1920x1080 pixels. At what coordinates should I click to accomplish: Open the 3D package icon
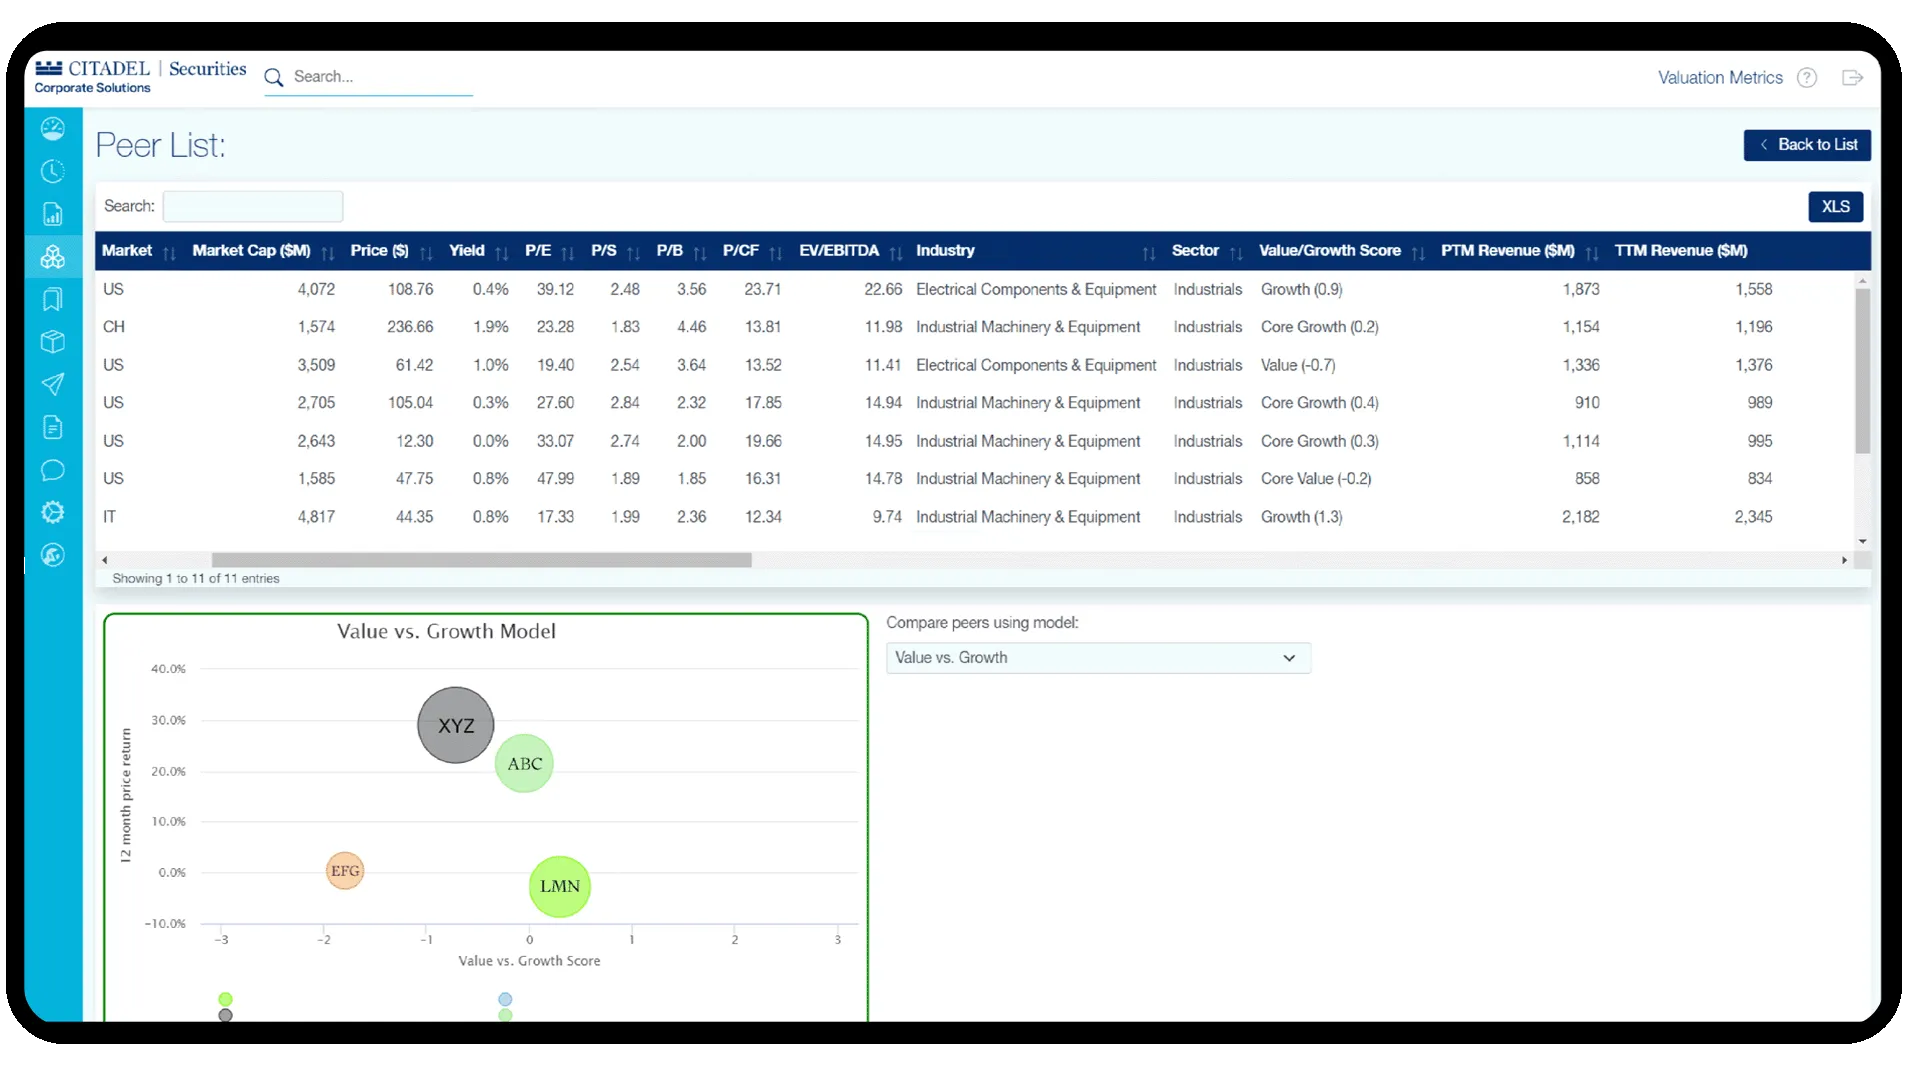point(53,342)
